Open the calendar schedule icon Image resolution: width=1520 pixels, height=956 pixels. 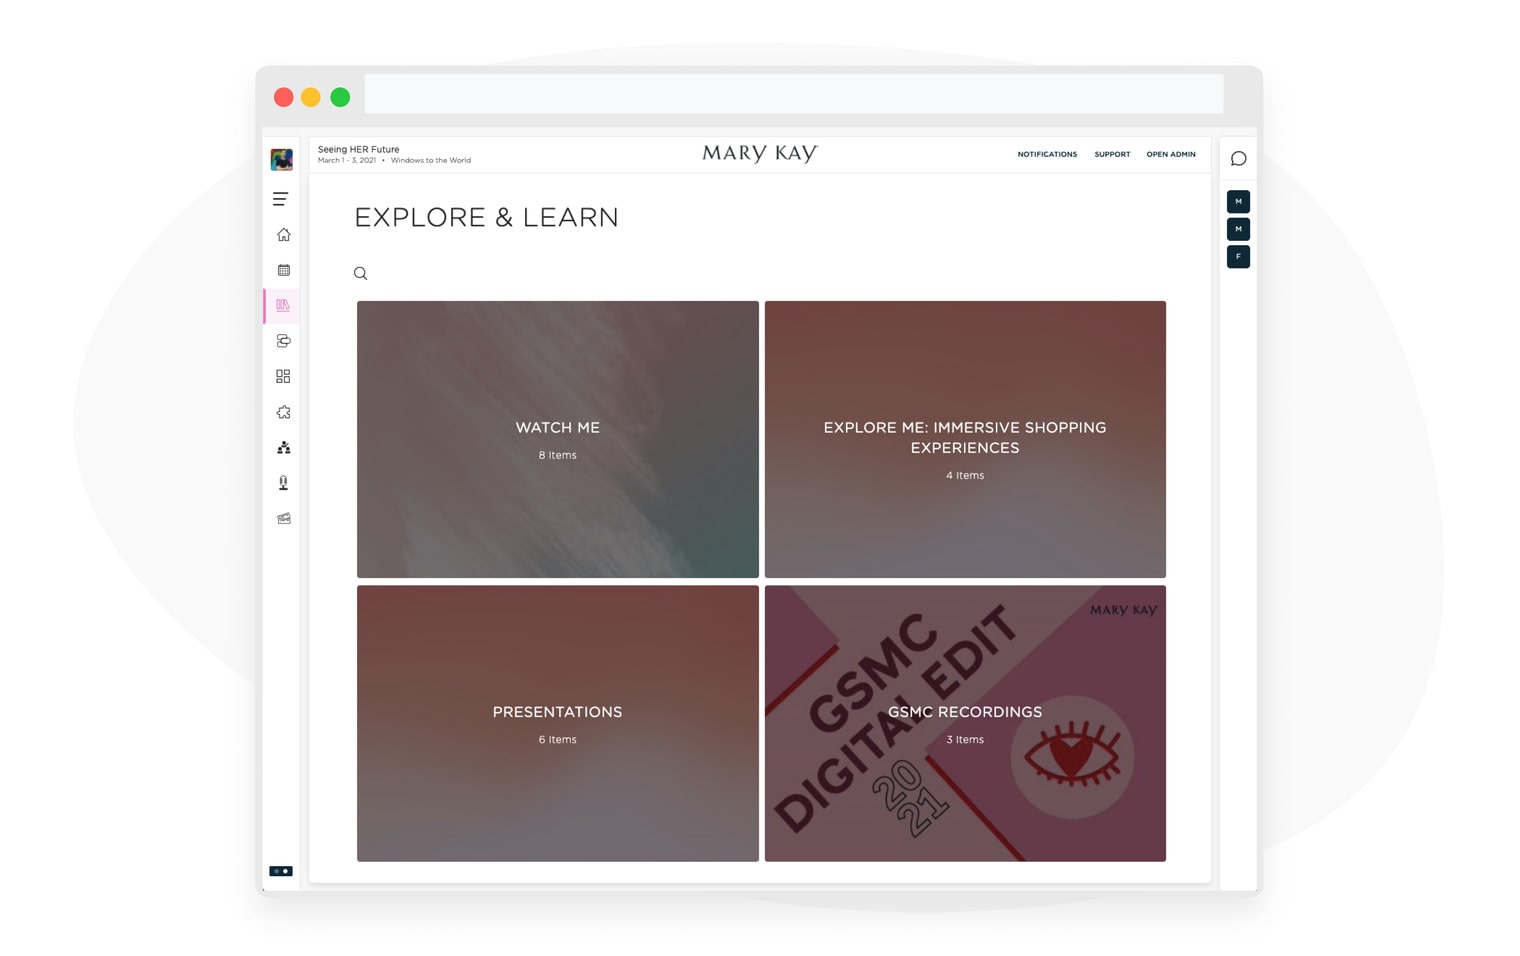pyautogui.click(x=283, y=270)
